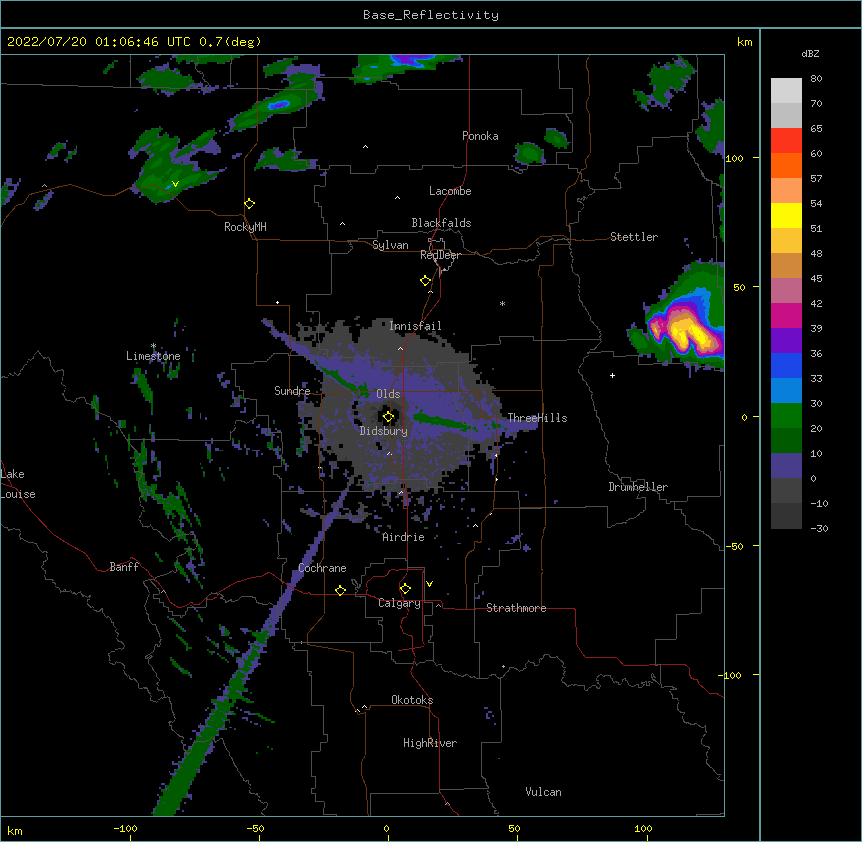Viewport: 862px width, 842px height.
Task: Click the white asterisk marker east of Innisfail
Action: [x=502, y=303]
